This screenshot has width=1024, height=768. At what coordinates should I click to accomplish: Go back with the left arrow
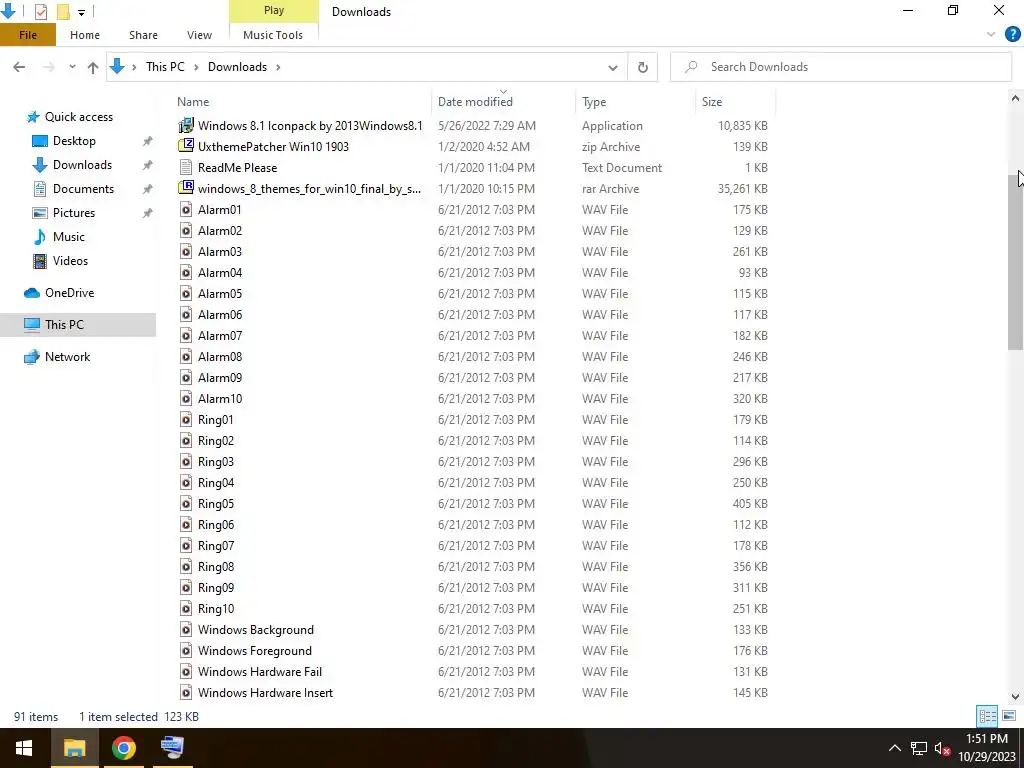point(19,67)
